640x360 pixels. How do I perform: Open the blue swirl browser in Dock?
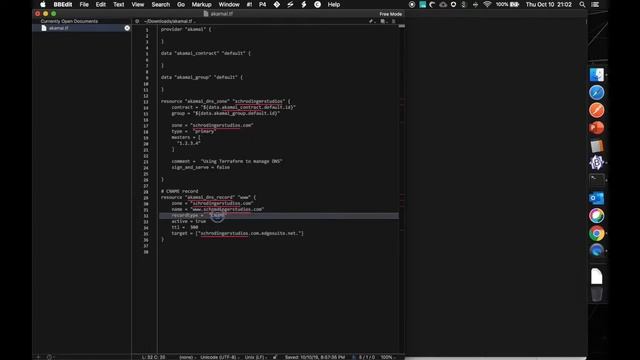[x=596, y=251]
